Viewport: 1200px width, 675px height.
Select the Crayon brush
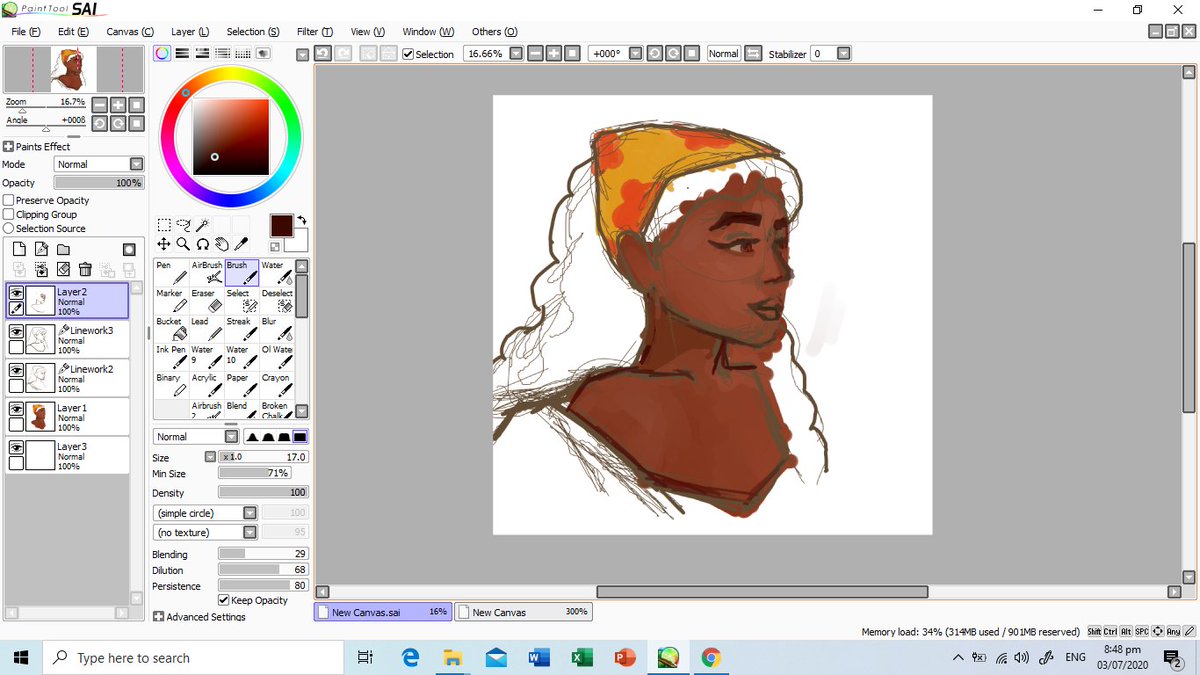(x=277, y=385)
